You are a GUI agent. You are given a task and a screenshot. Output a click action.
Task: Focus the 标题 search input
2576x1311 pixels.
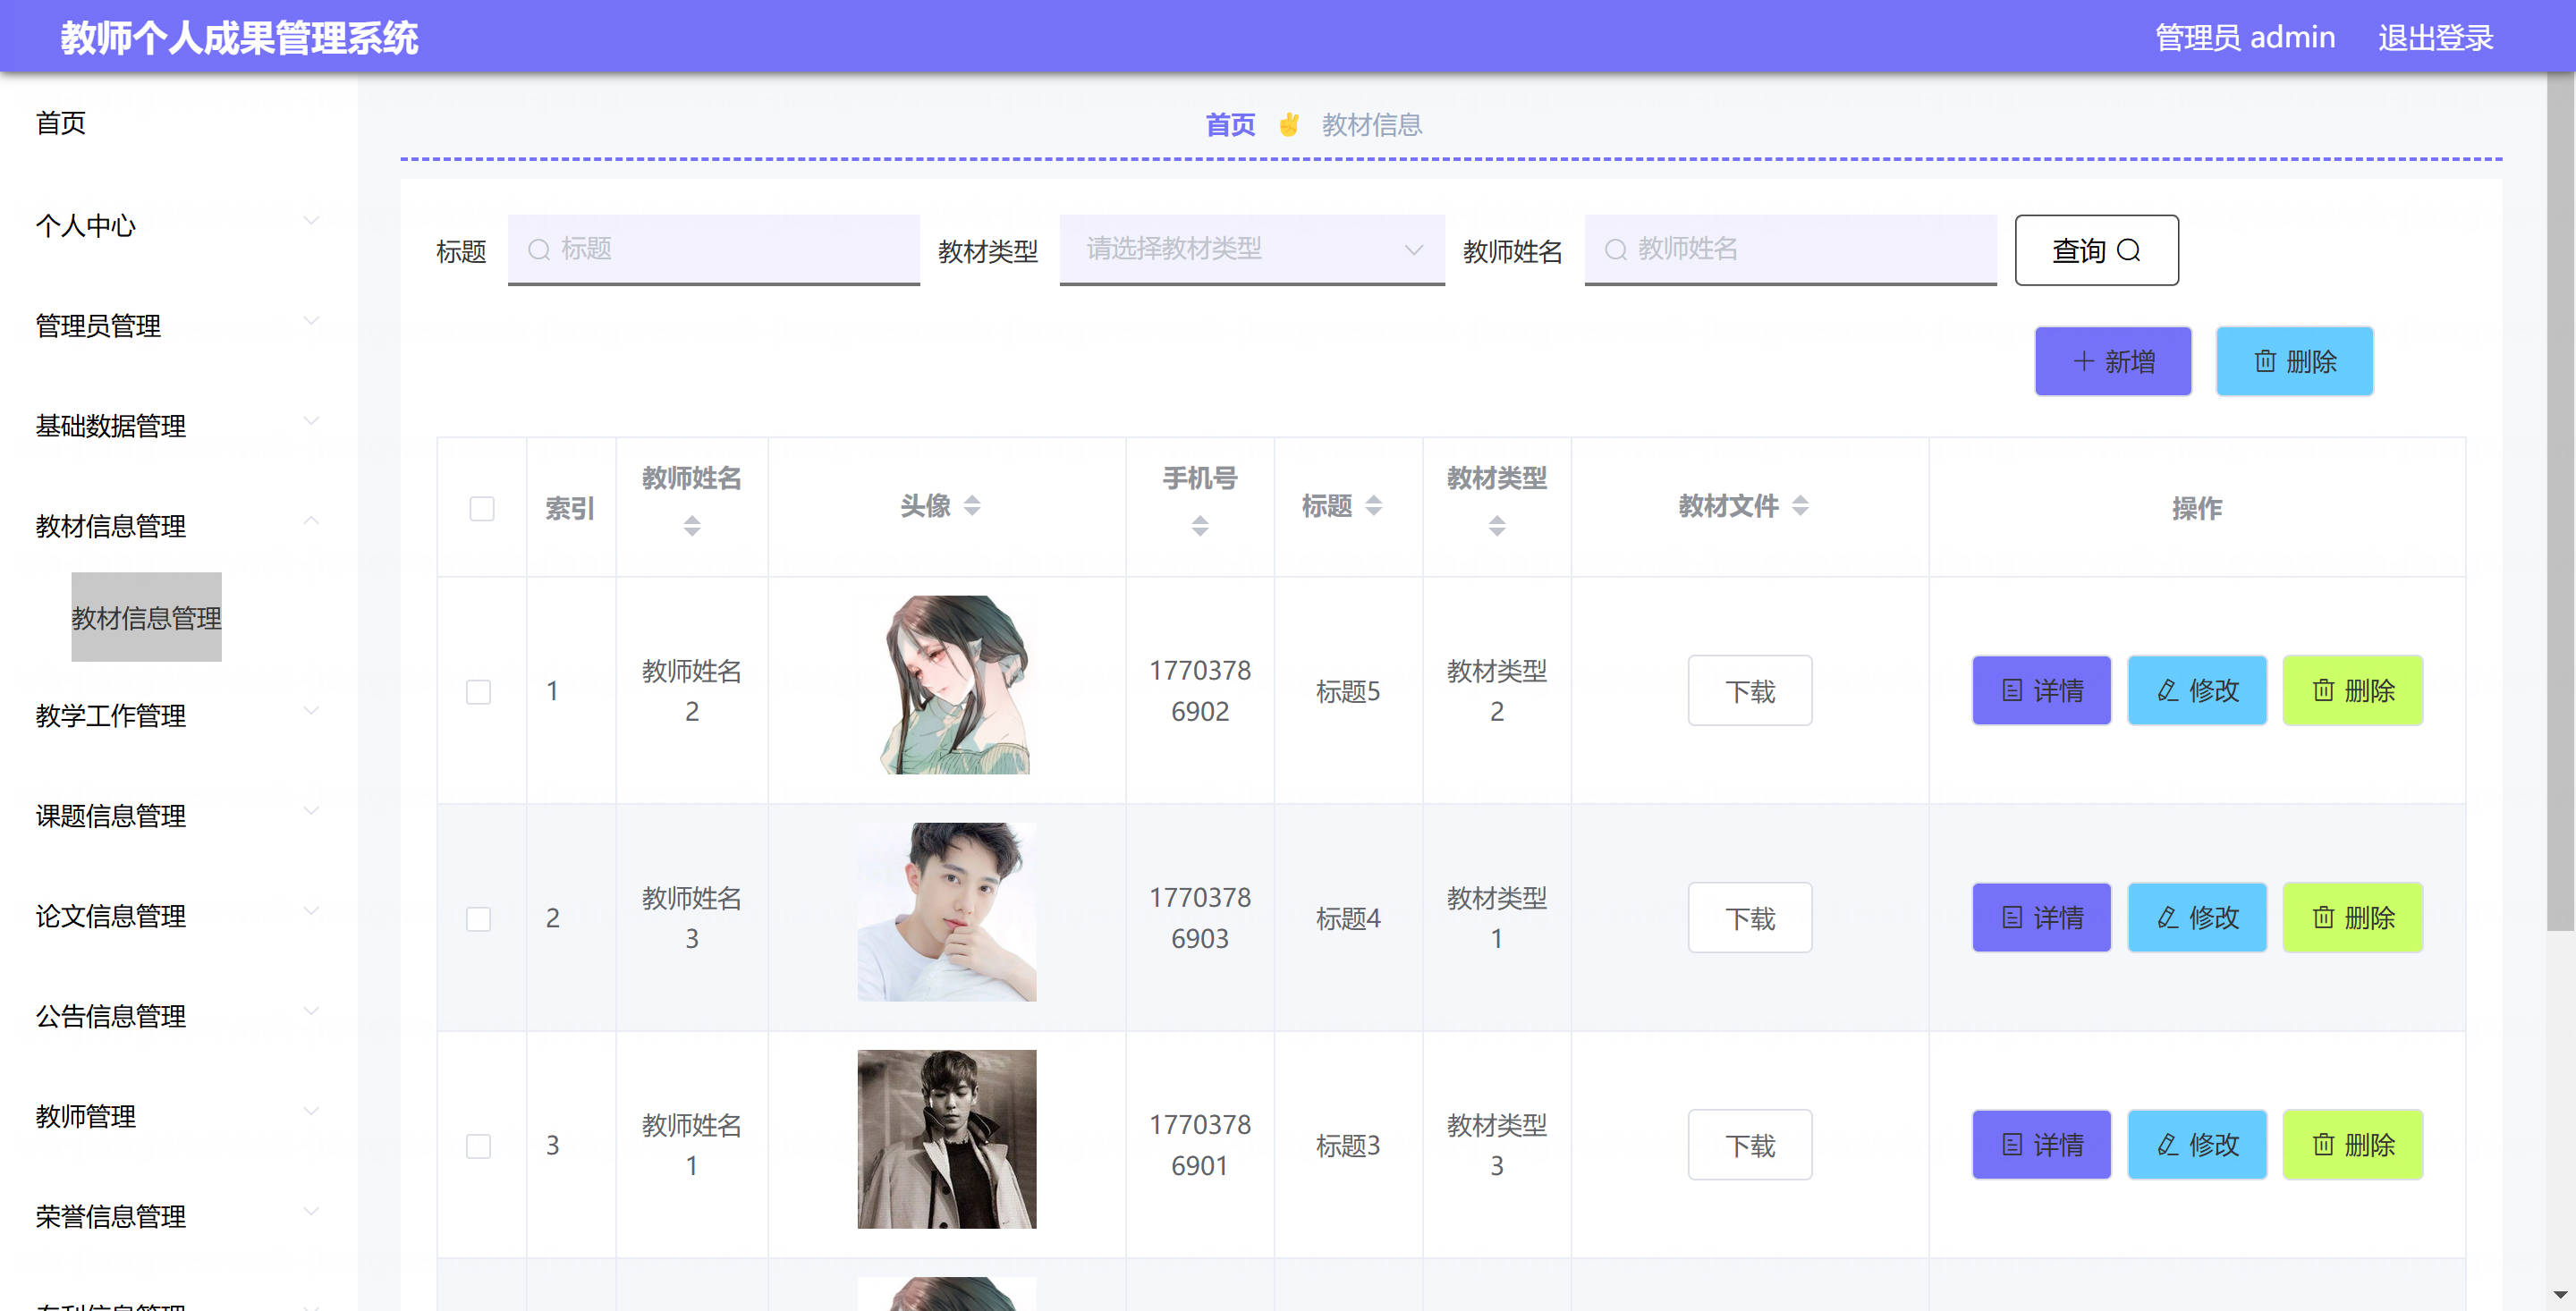[x=714, y=249]
